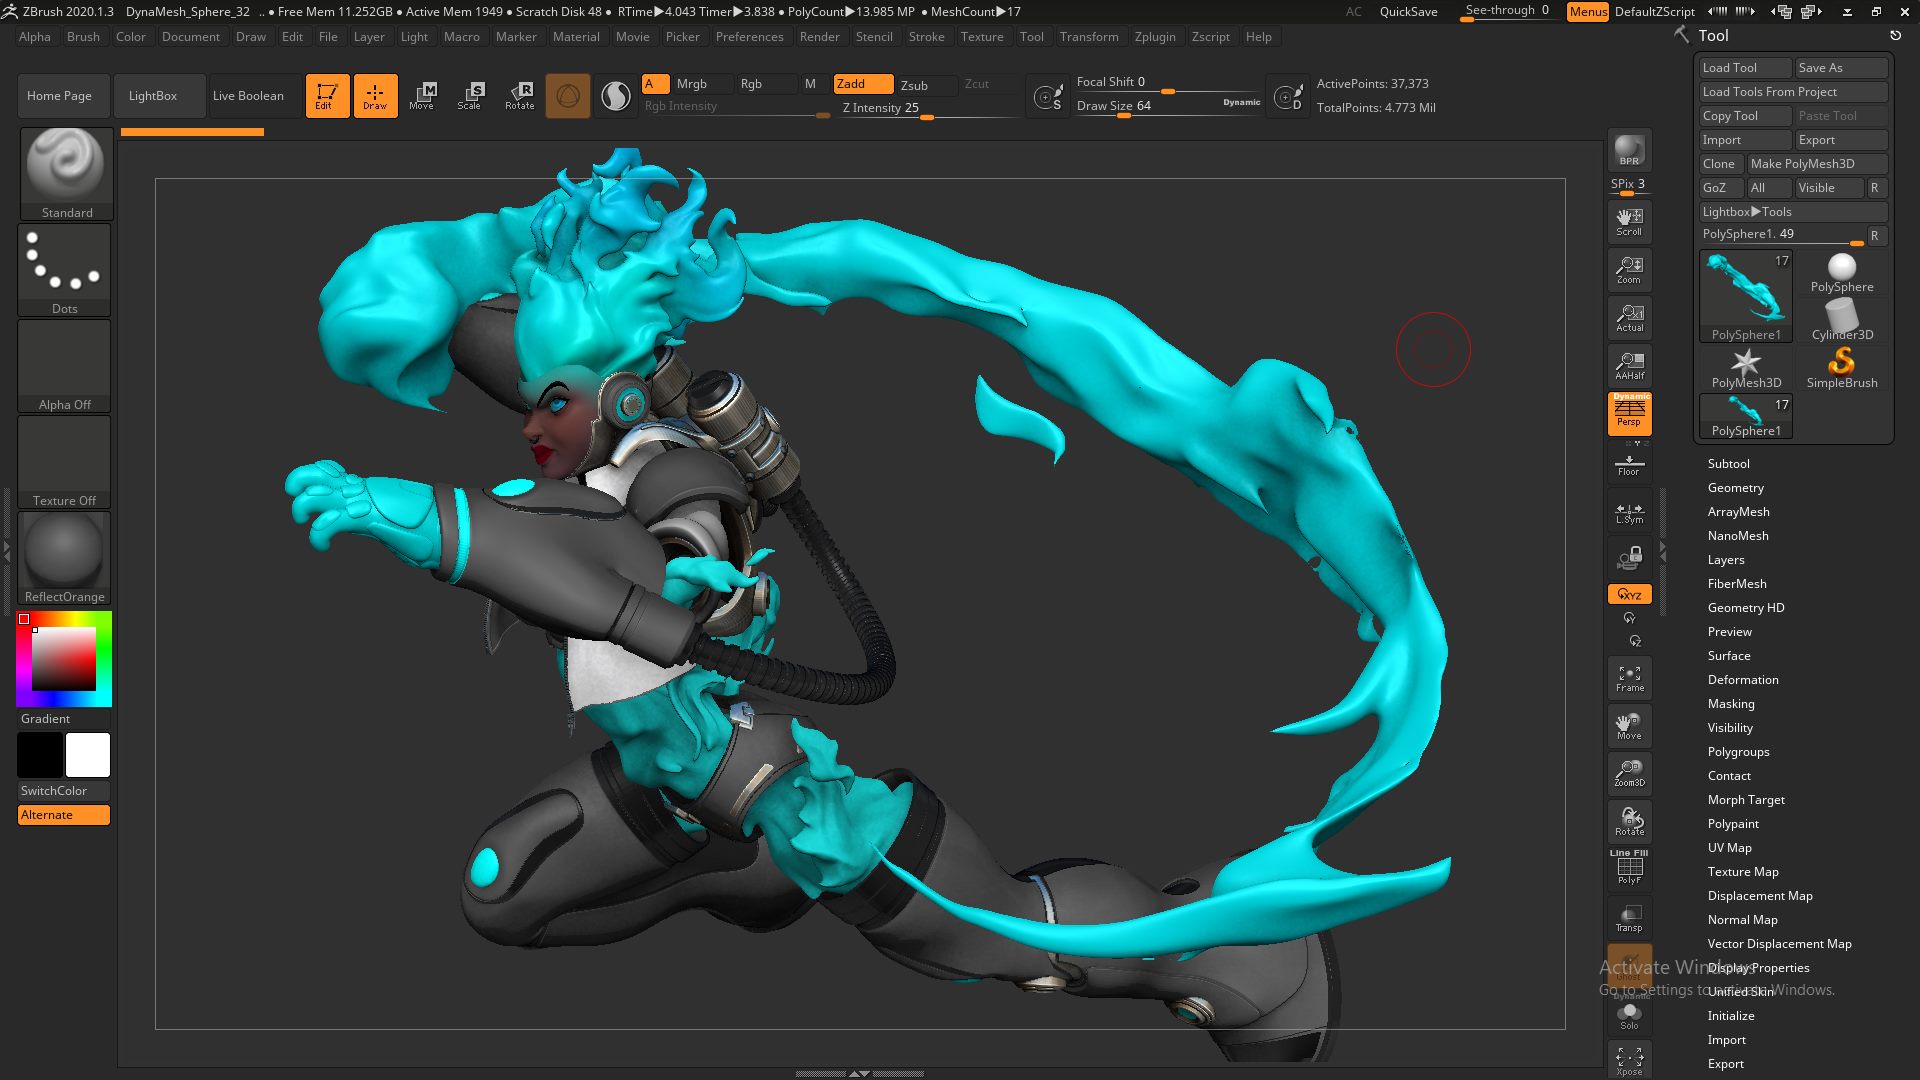Image resolution: width=1920 pixels, height=1080 pixels.
Task: Open the Zplugin menu
Action: point(1155,37)
